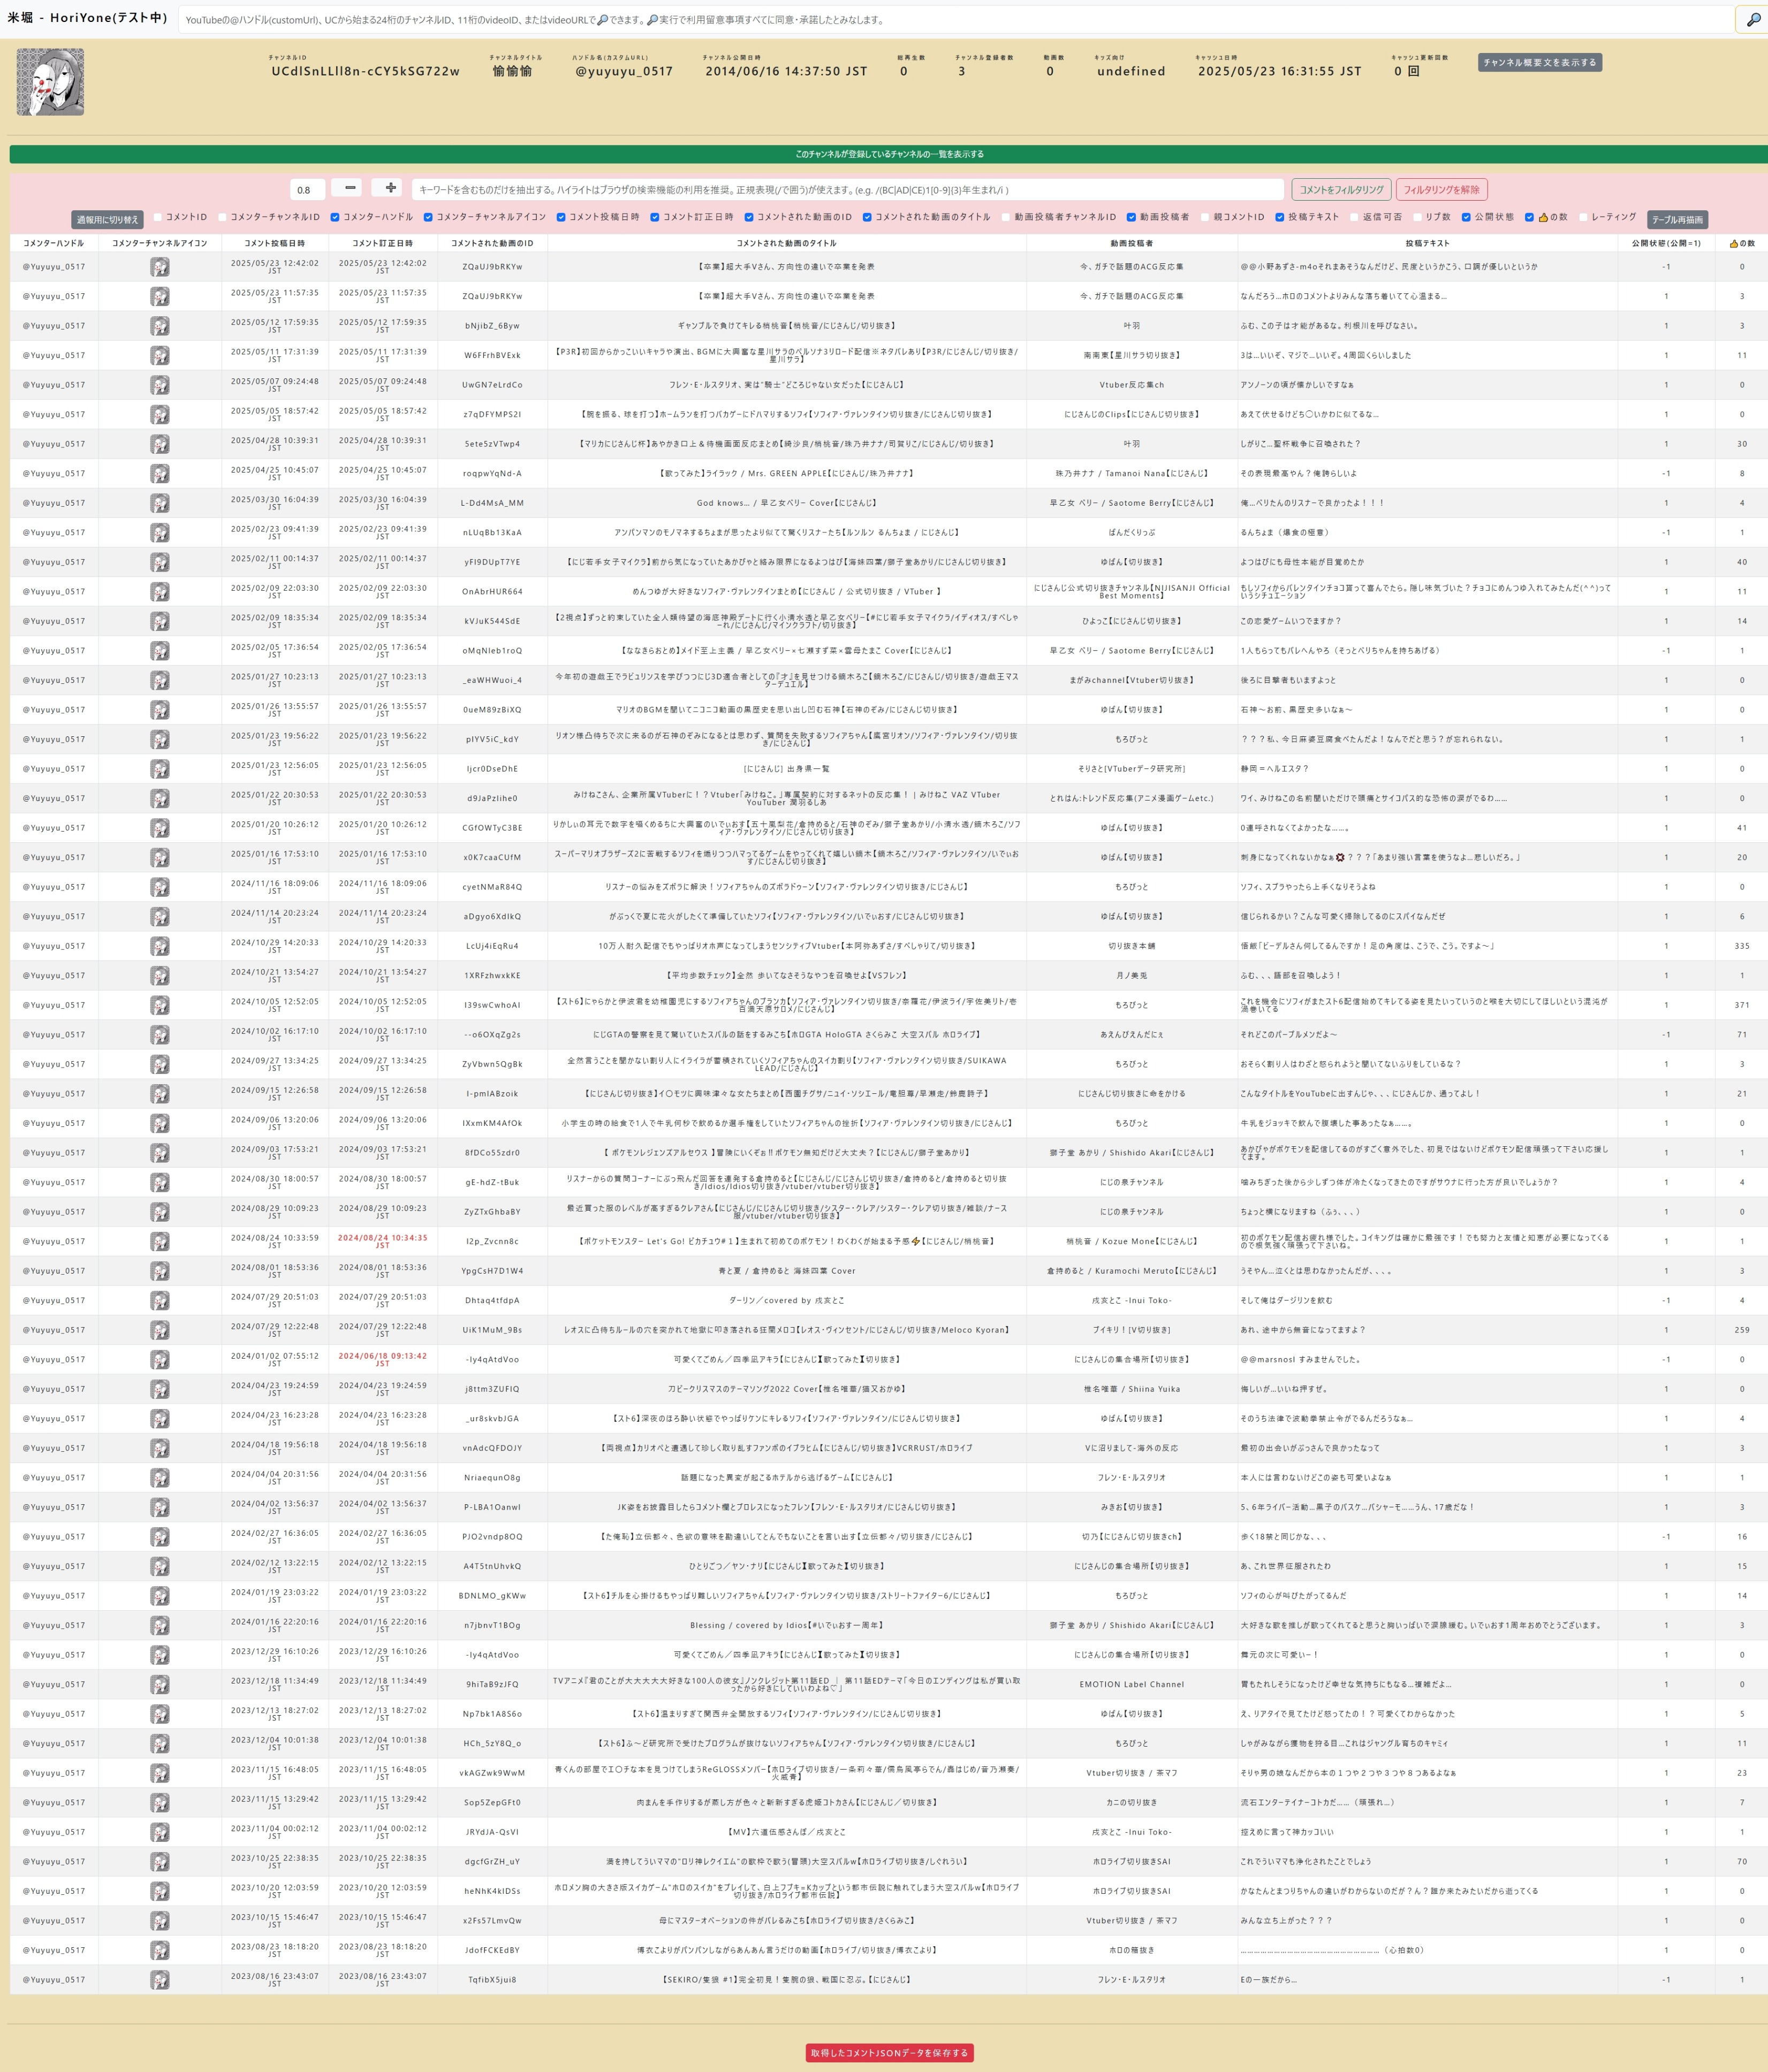Click commenter icon in the 2024/10/05 12:52:05 row
Screen dimensions: 1768x2072
pos(160,1005)
